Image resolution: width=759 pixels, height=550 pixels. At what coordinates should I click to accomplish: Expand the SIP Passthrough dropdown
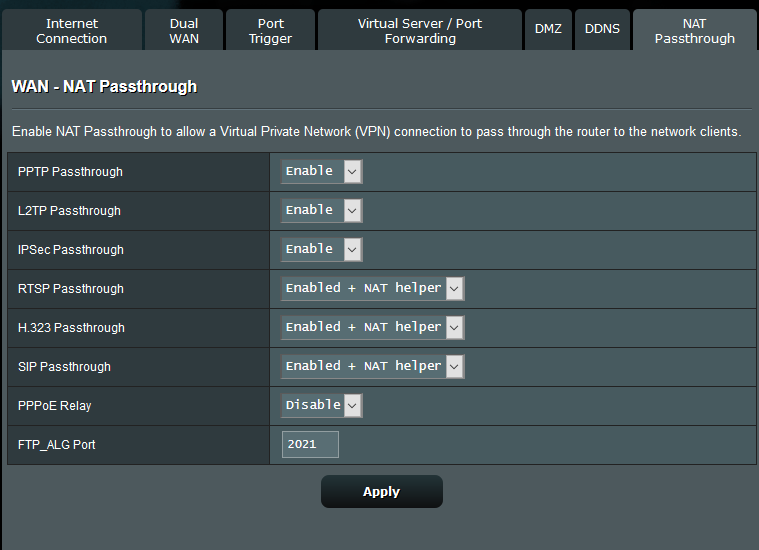[372, 366]
